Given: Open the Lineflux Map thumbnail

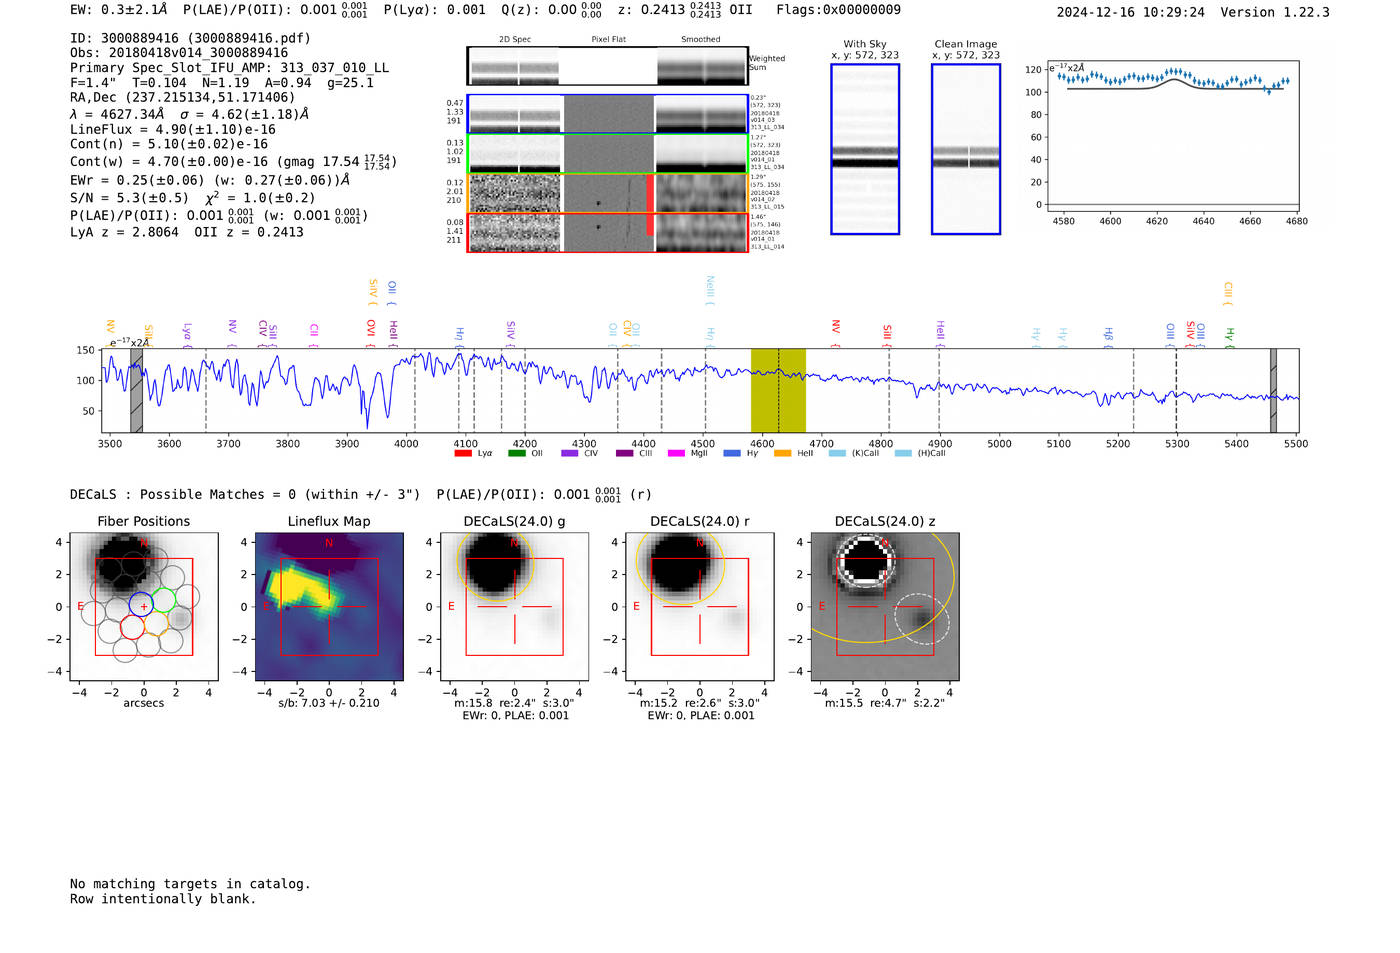Looking at the screenshot, I should [329, 607].
